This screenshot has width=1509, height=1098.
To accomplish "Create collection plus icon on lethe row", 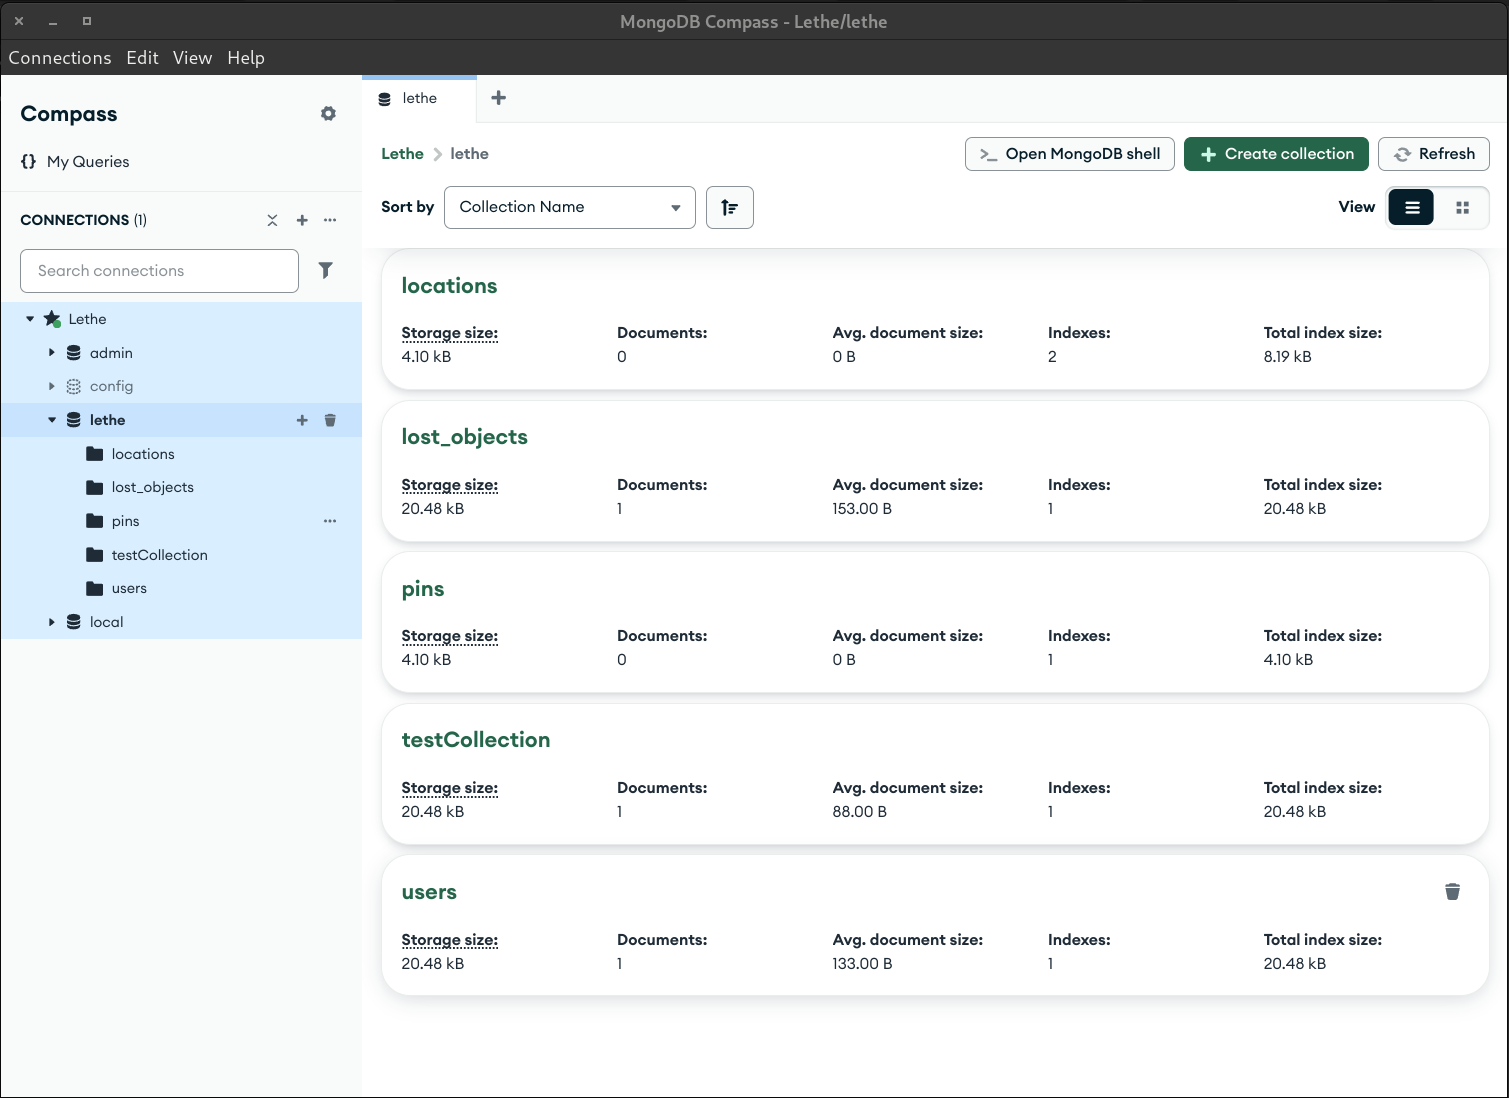I will (302, 420).
